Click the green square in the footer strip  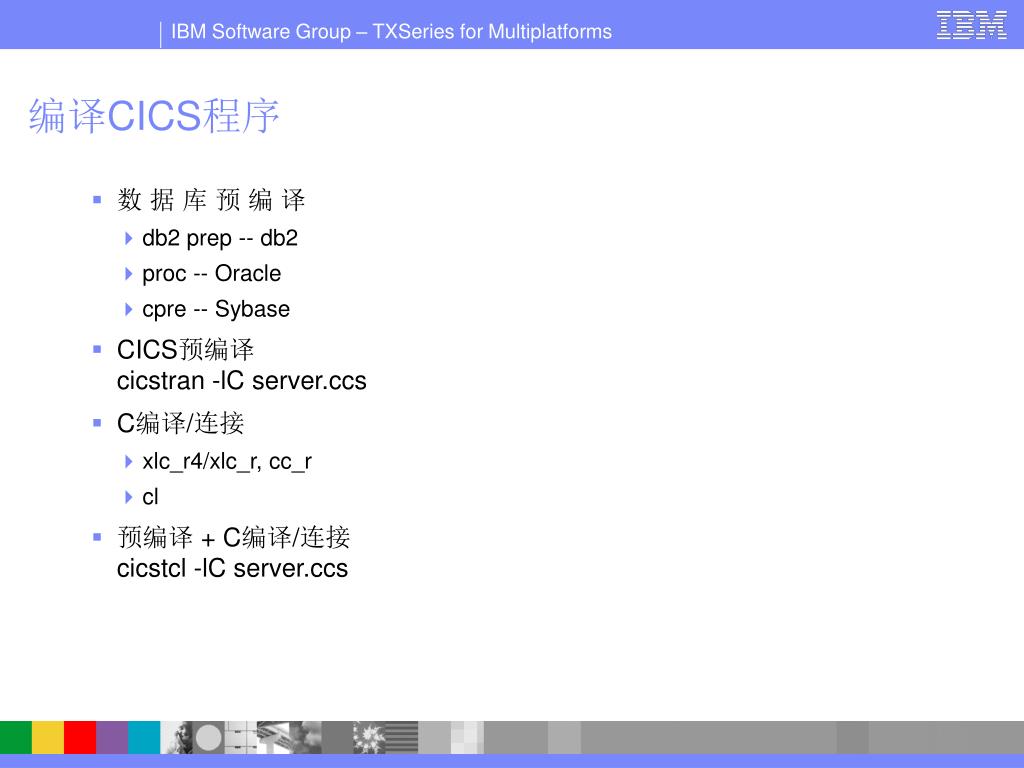16,737
